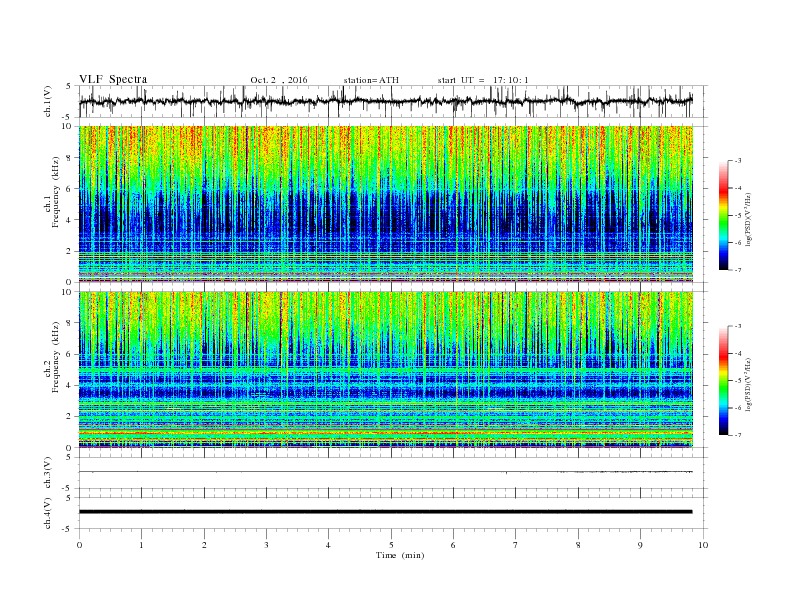Click the time axis tick label "5"

(x=391, y=545)
